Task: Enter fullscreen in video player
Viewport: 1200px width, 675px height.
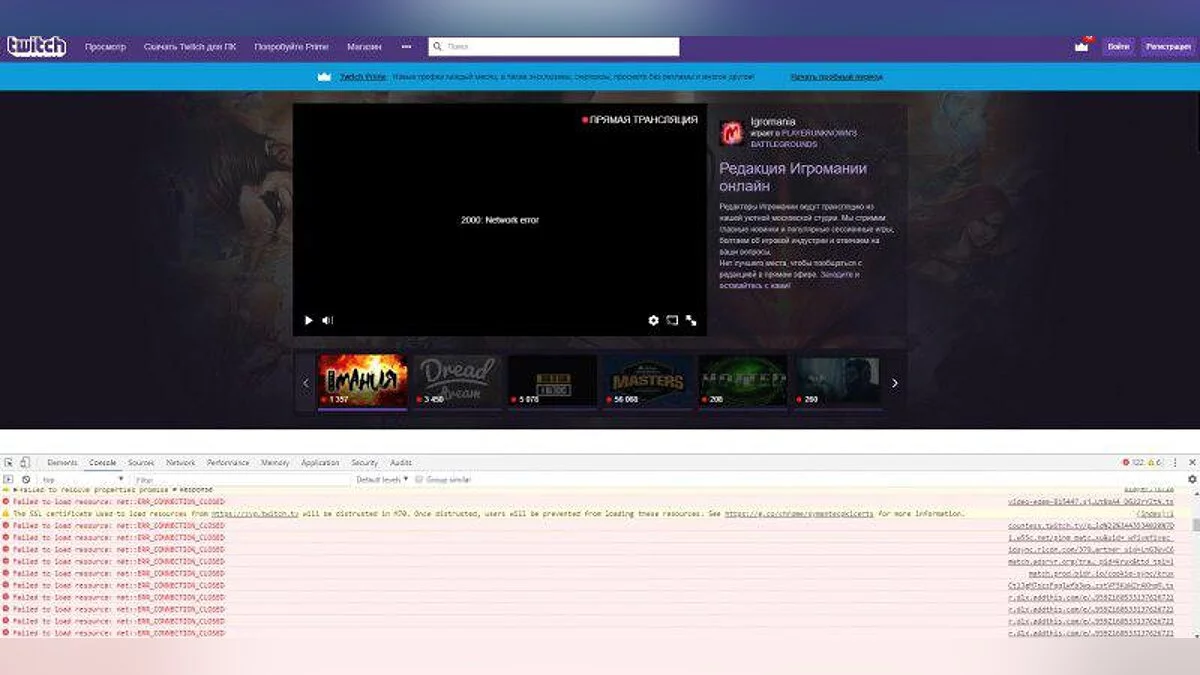Action: pos(691,320)
